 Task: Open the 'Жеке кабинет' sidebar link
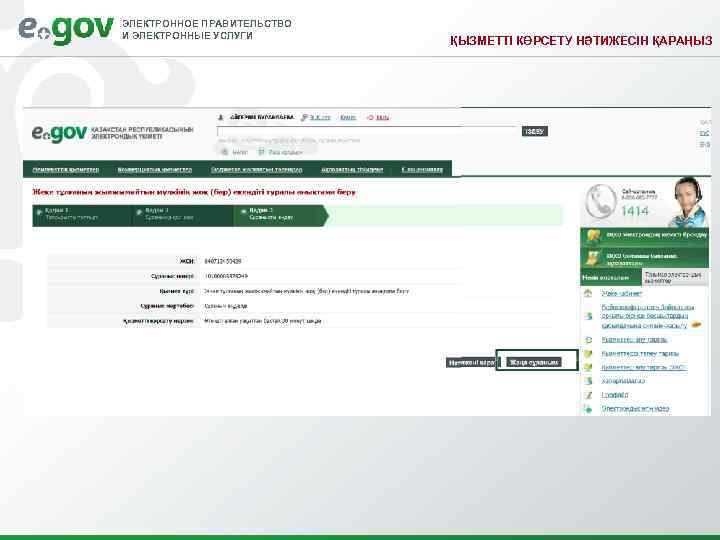pos(622,293)
